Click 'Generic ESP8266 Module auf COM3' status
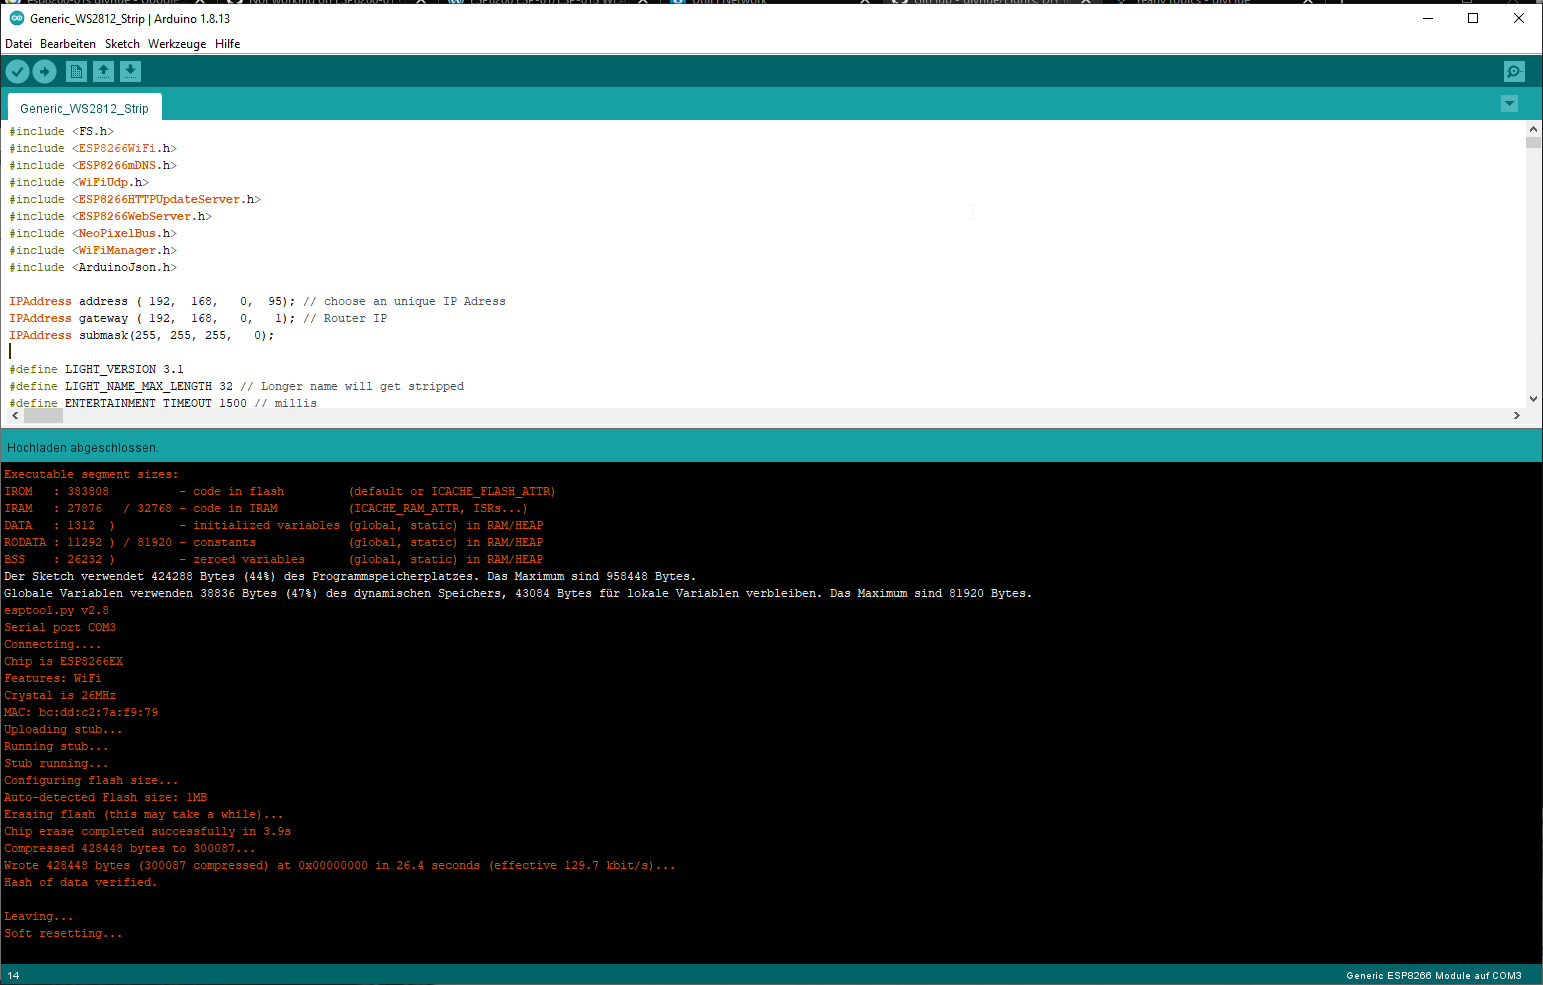Screen dimensions: 1543x985 point(1433,975)
